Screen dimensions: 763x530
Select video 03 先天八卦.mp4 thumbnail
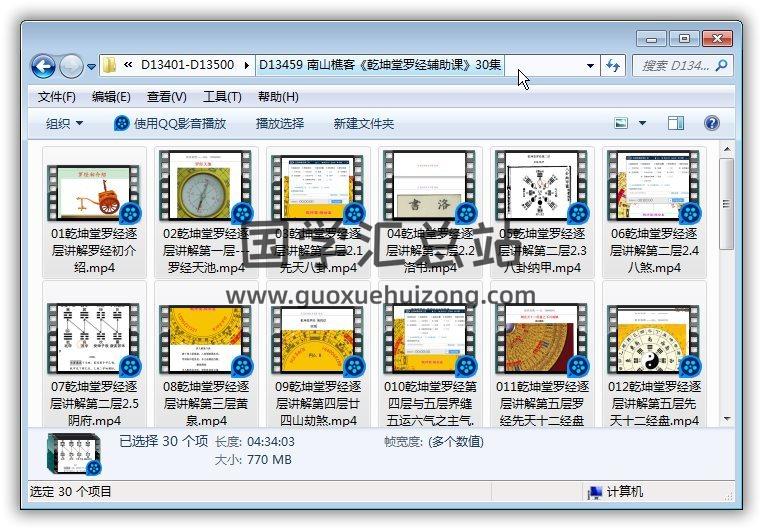pos(317,188)
